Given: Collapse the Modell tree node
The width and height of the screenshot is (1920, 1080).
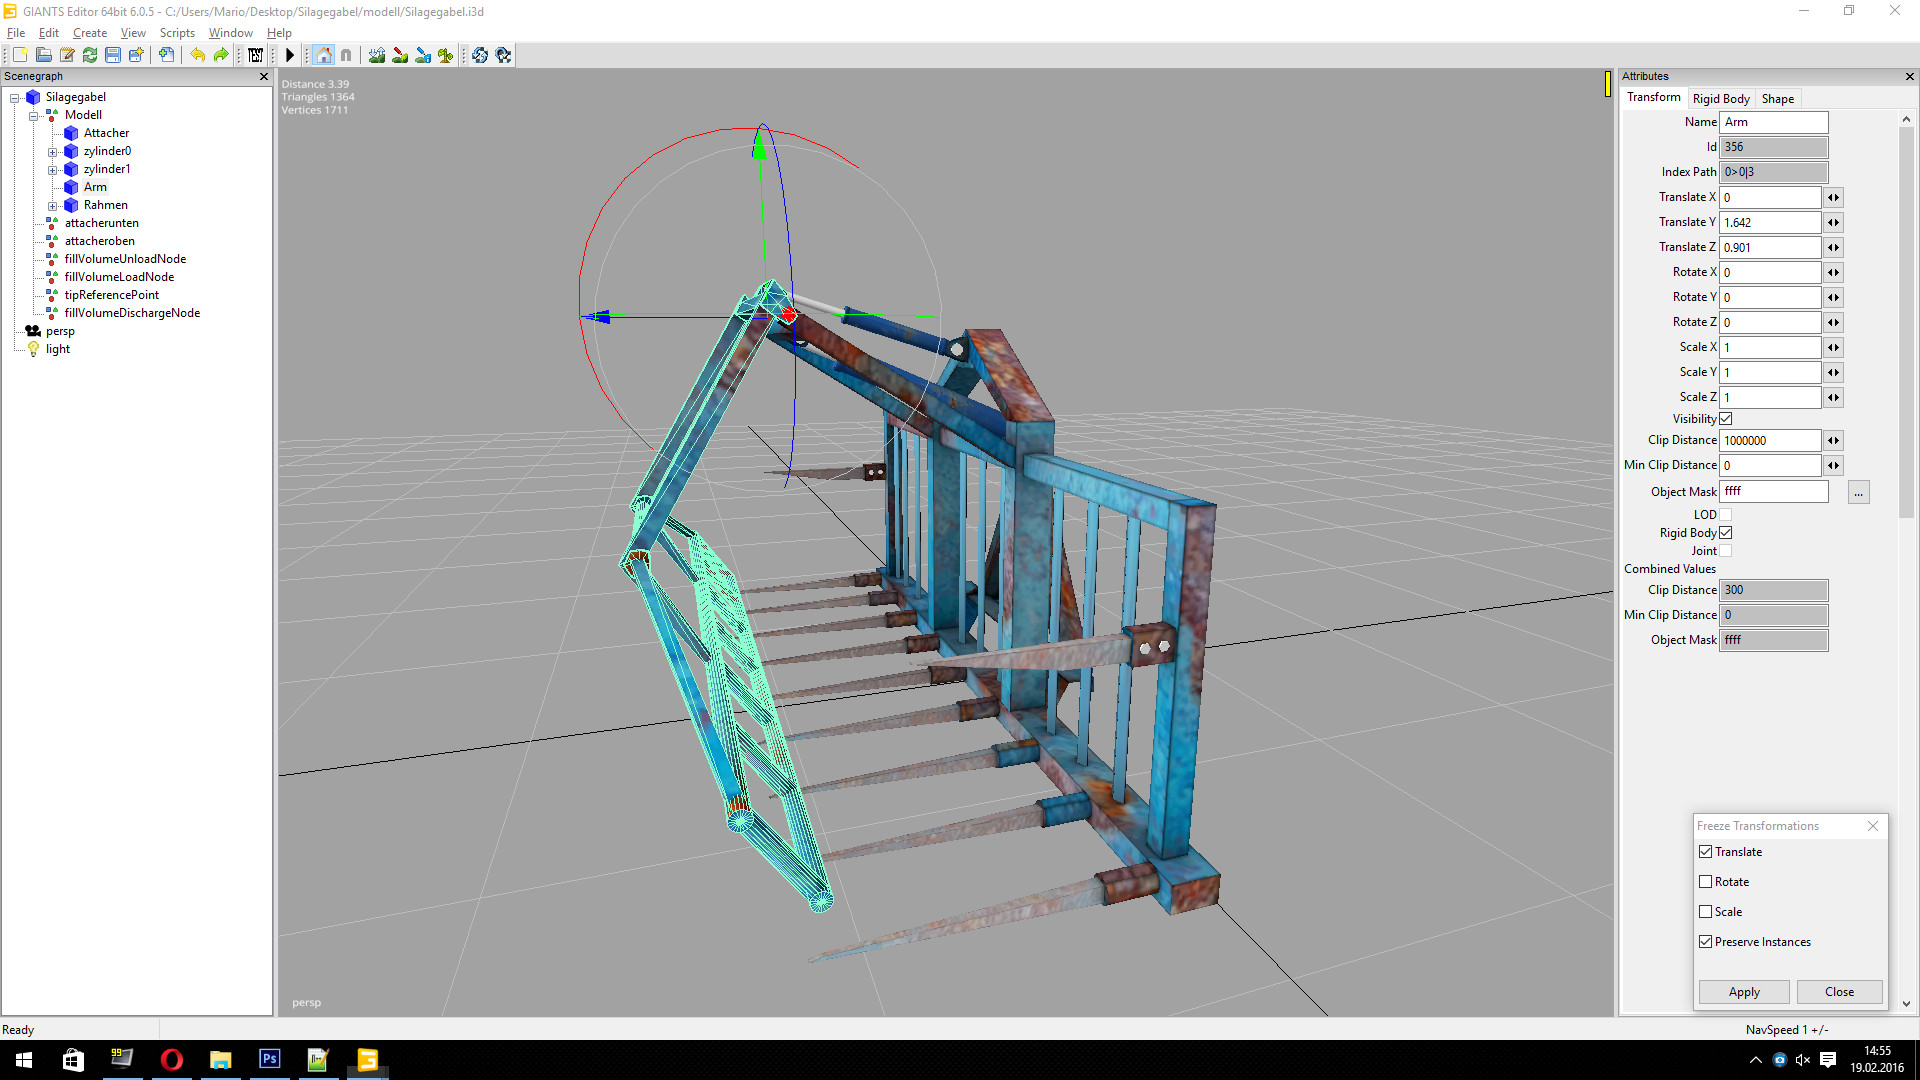Looking at the screenshot, I should [x=33, y=116].
